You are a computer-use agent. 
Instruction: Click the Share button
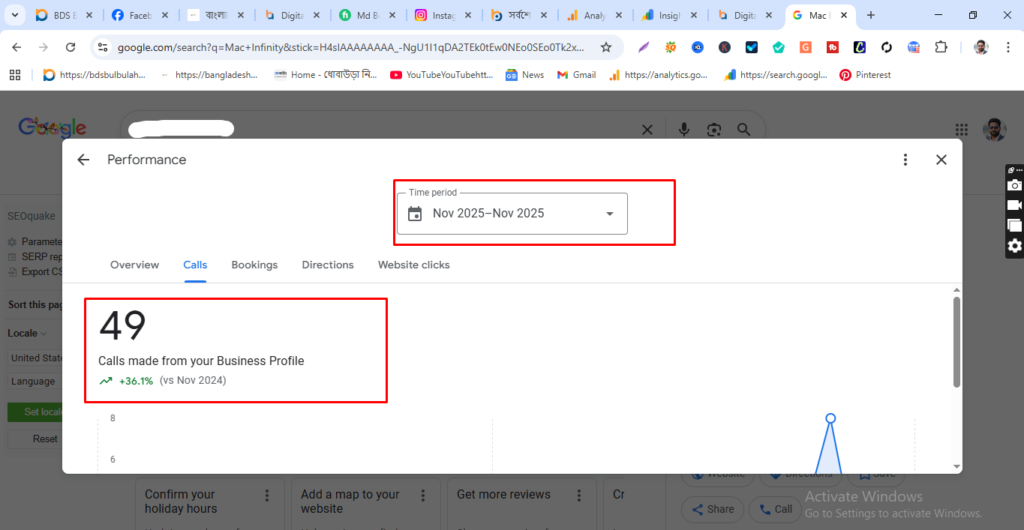[x=712, y=509]
